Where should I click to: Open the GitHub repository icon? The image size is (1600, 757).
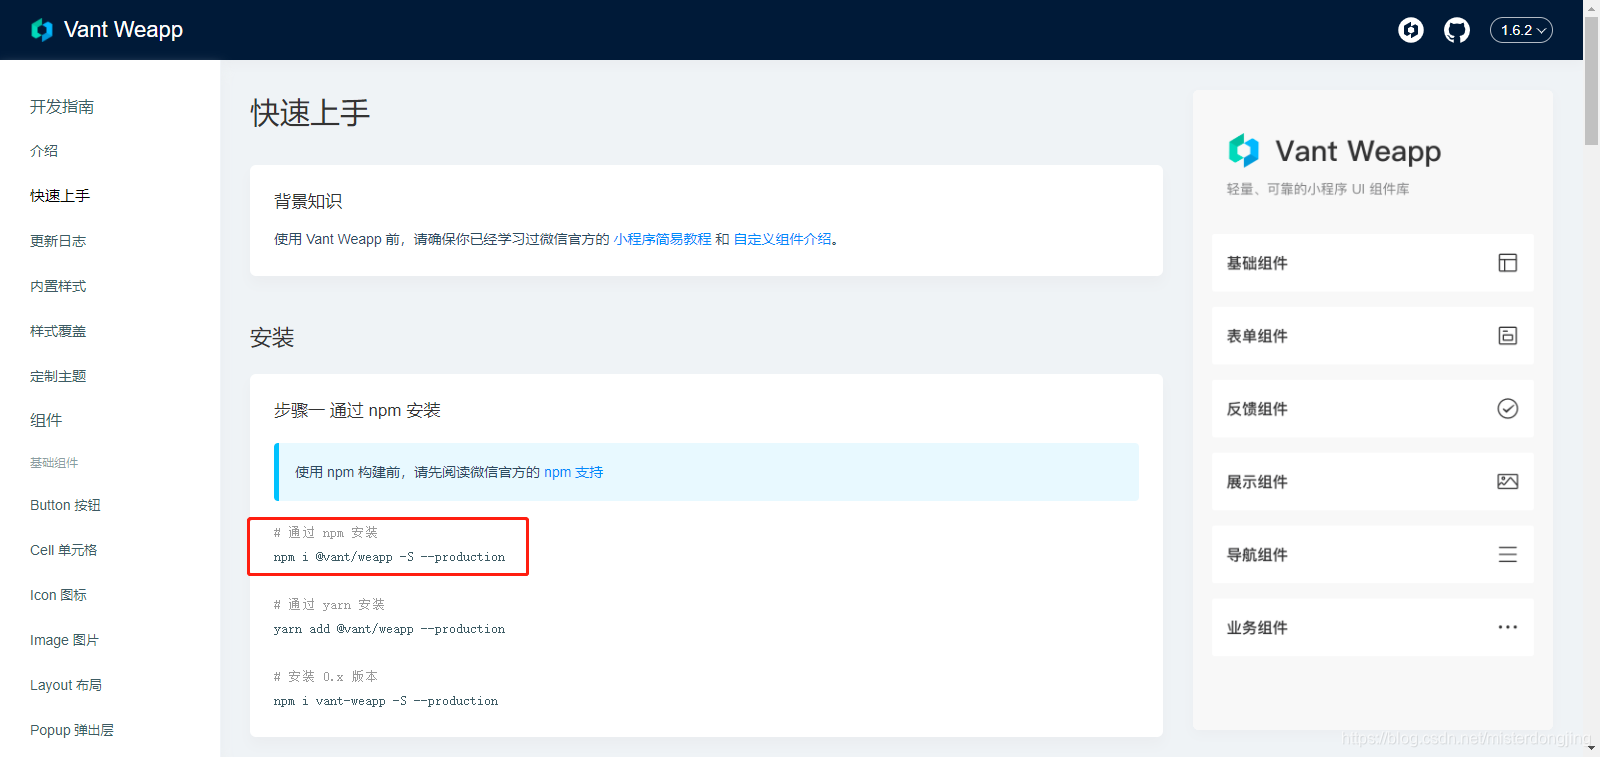click(1457, 30)
